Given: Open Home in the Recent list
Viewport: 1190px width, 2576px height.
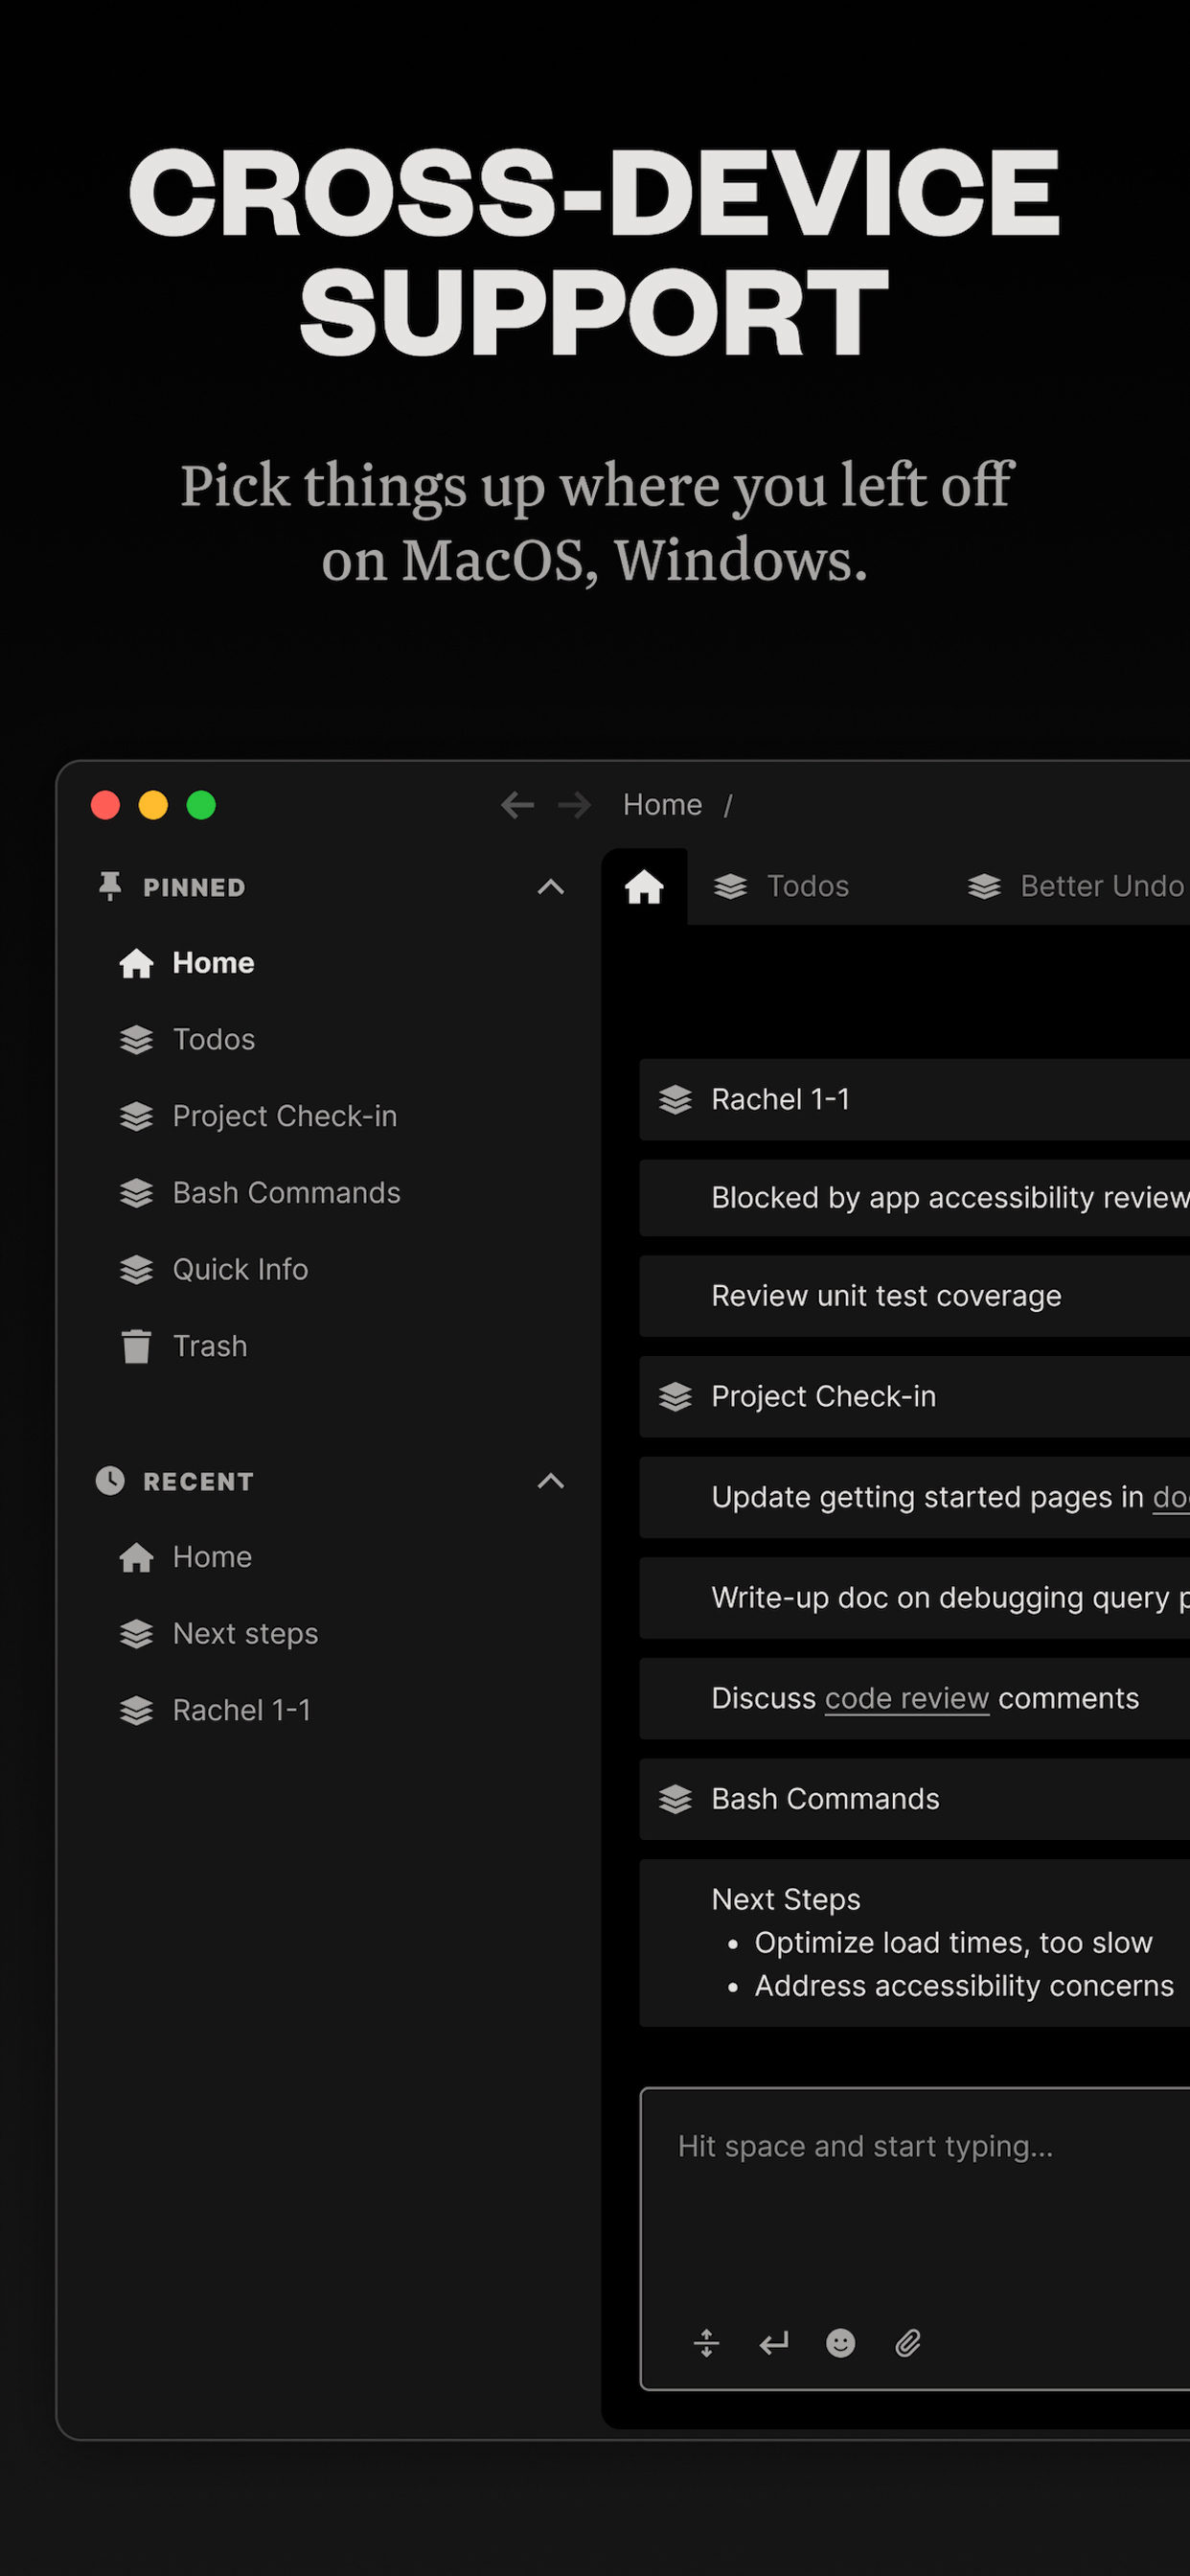Looking at the screenshot, I should click(x=212, y=1557).
